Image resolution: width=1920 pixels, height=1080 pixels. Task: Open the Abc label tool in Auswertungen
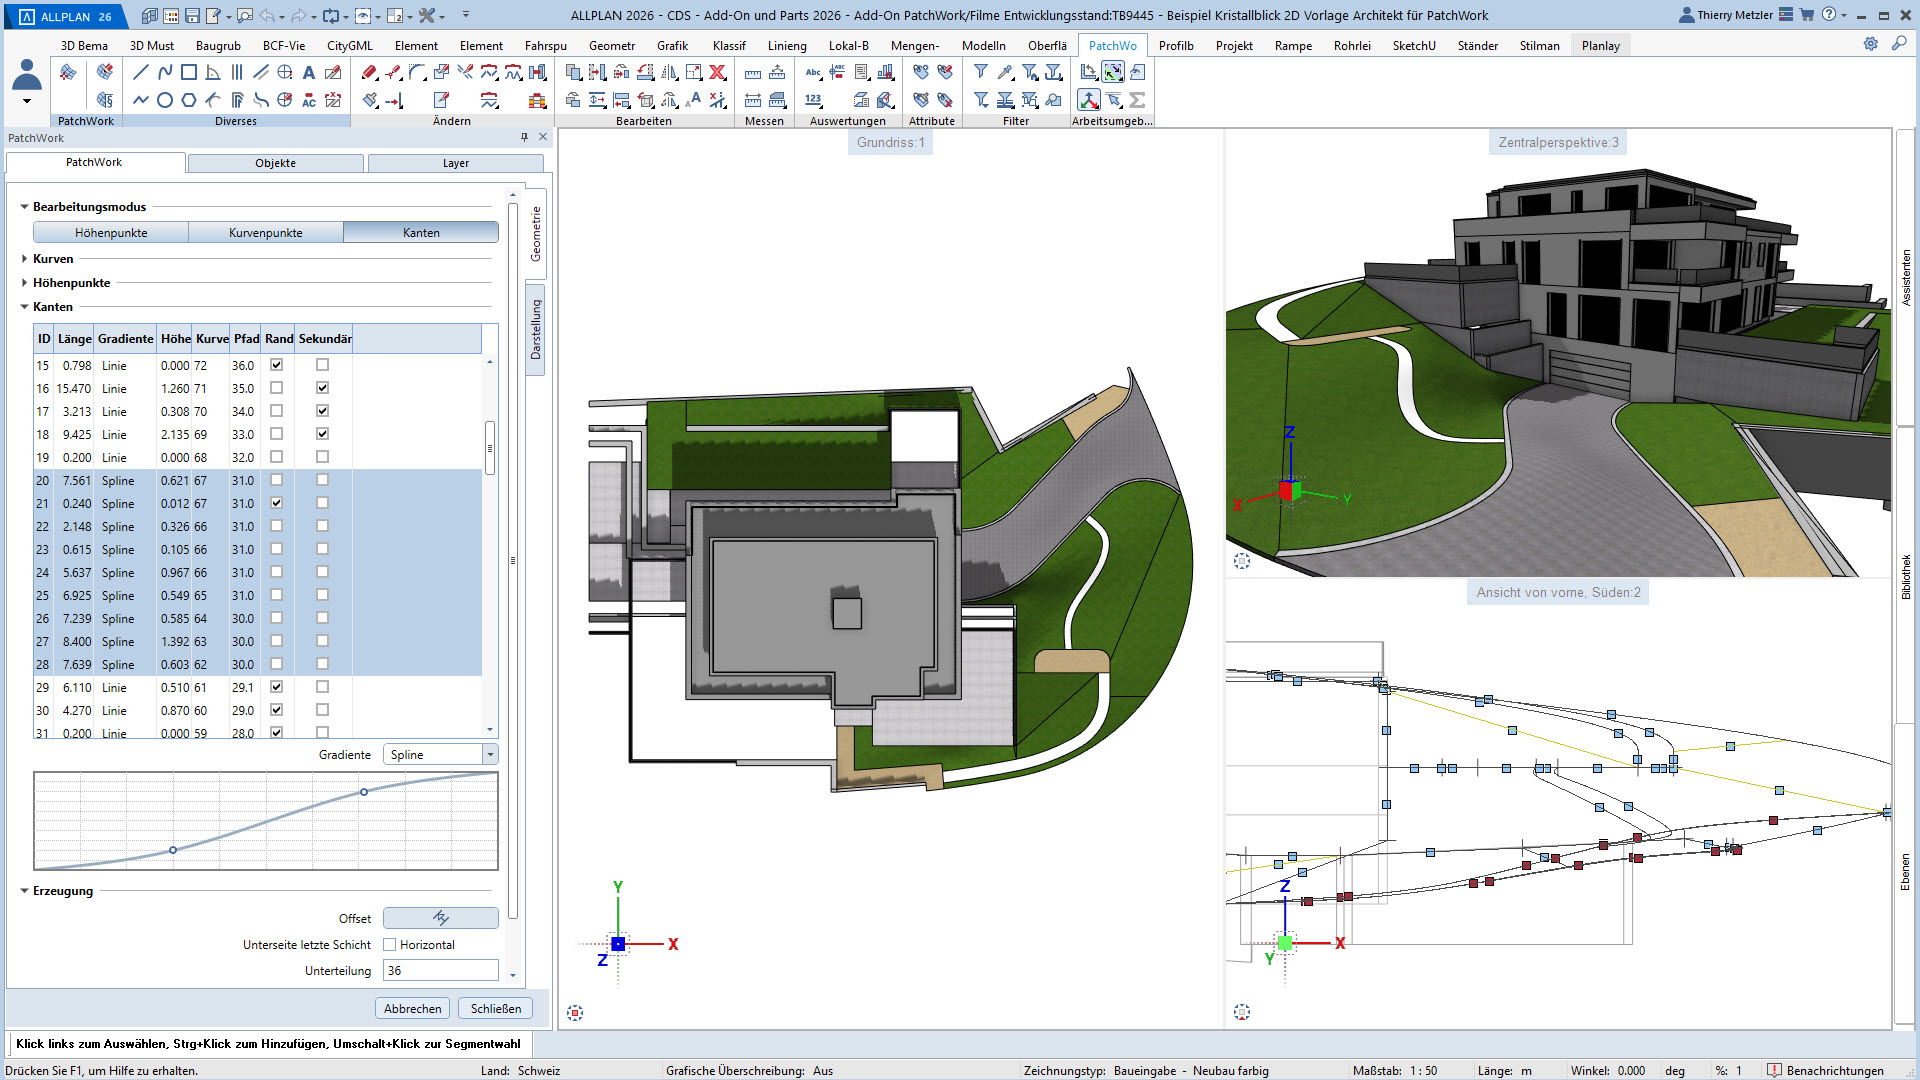pos(813,72)
